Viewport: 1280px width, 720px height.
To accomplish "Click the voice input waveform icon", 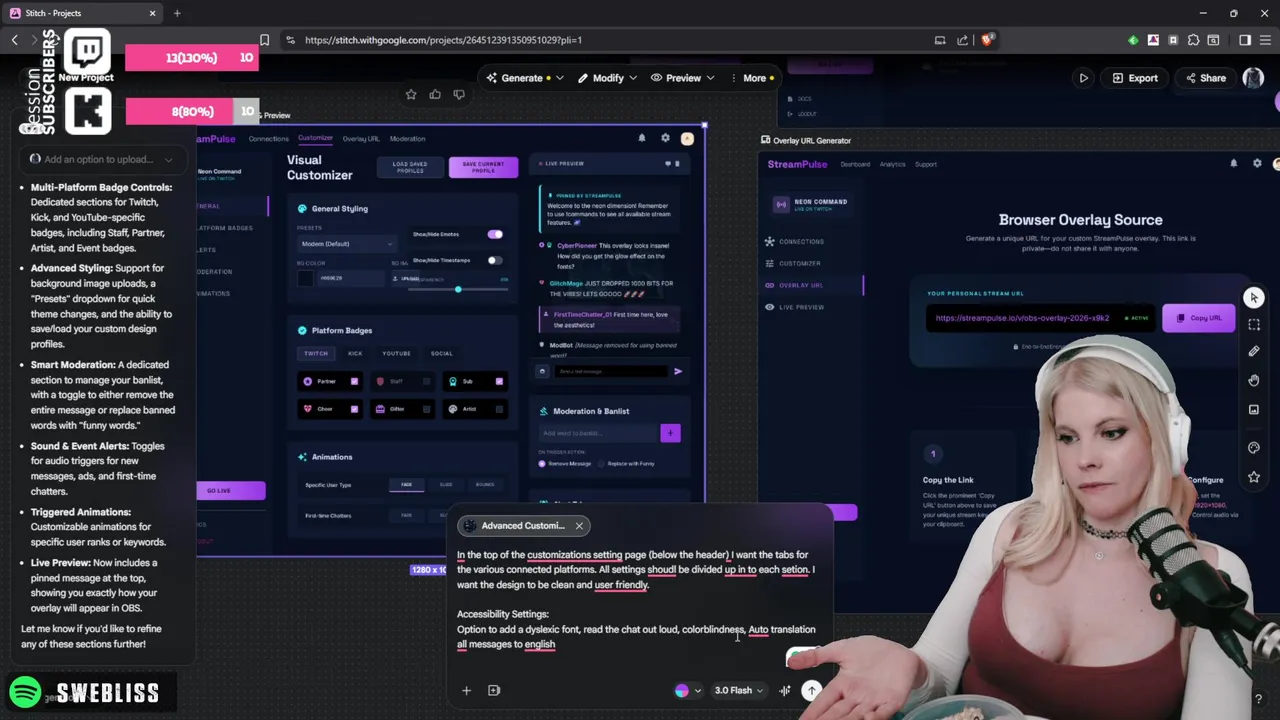I will tap(785, 690).
